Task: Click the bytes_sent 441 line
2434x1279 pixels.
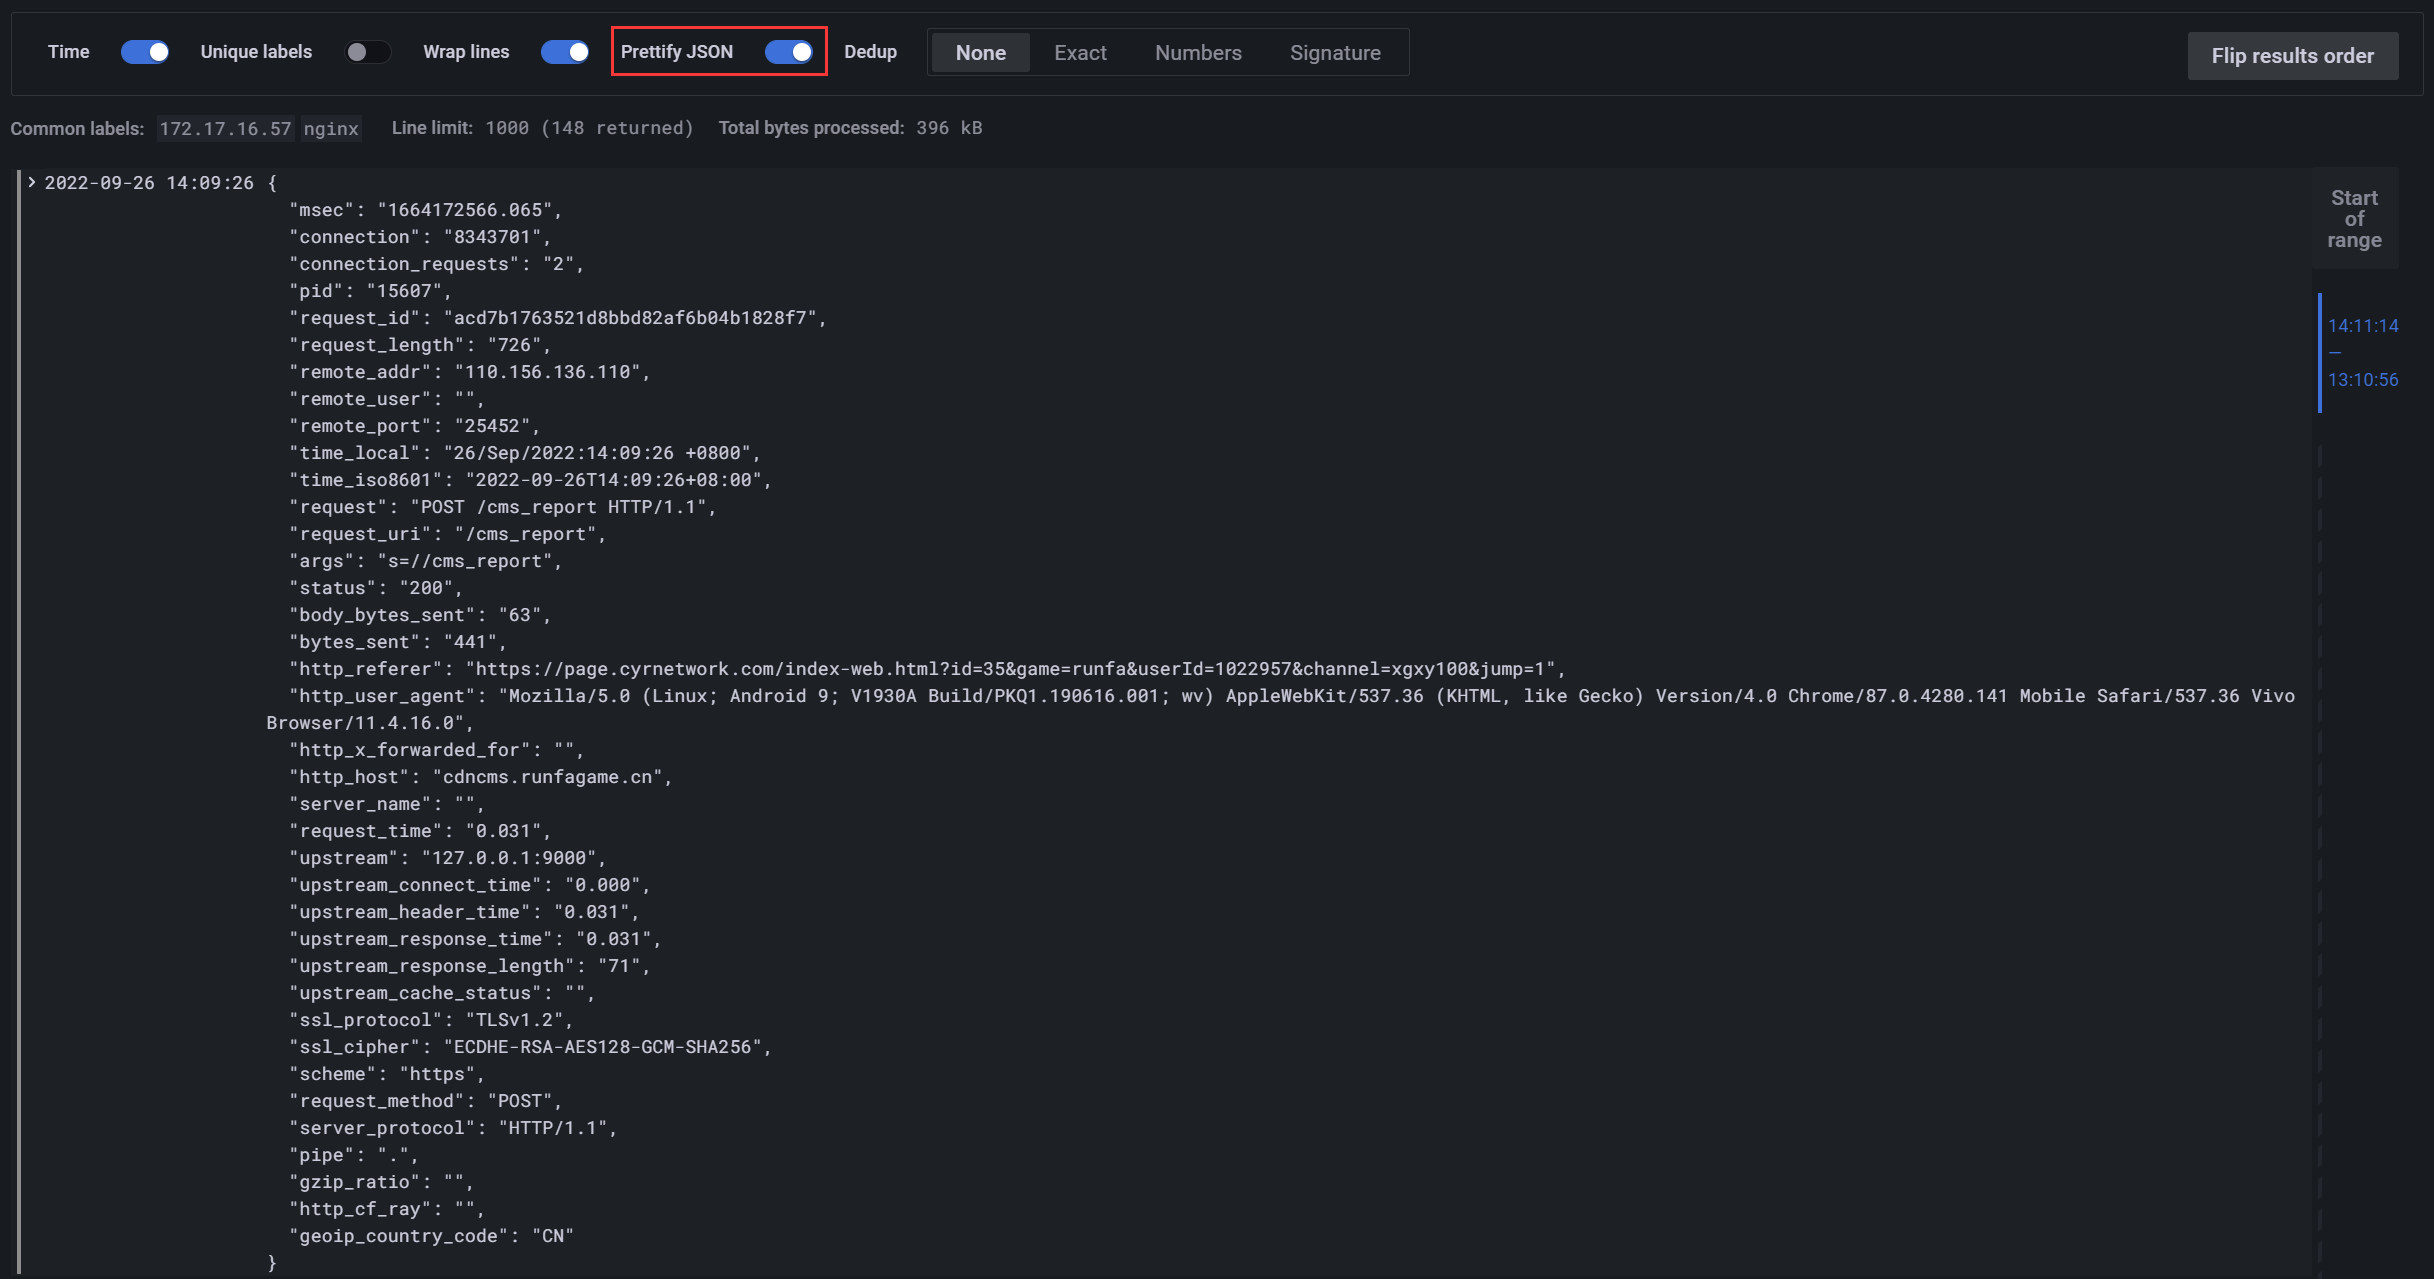Action: point(398,642)
